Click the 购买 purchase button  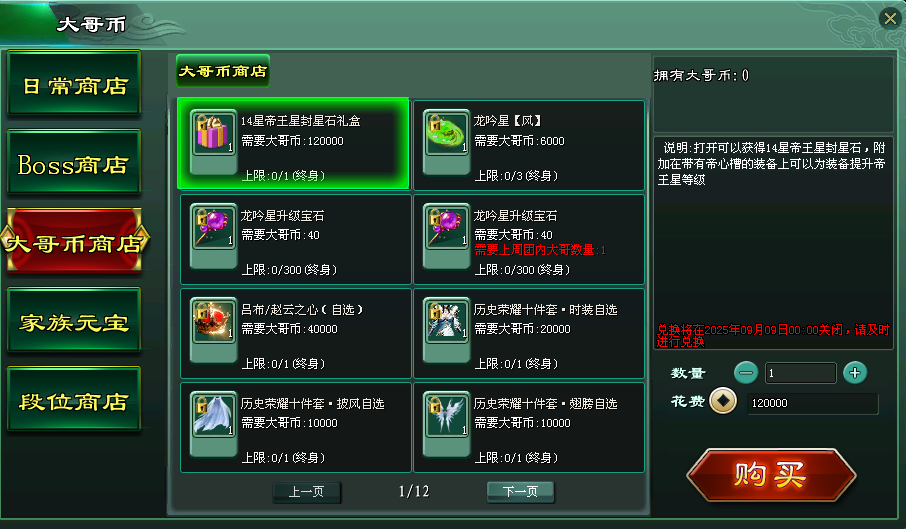(771, 474)
